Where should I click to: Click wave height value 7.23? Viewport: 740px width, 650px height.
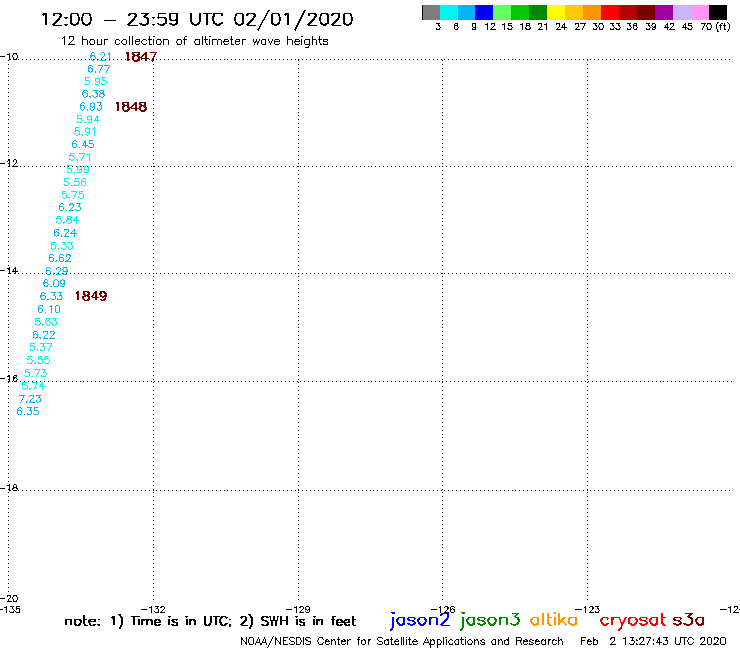point(30,399)
